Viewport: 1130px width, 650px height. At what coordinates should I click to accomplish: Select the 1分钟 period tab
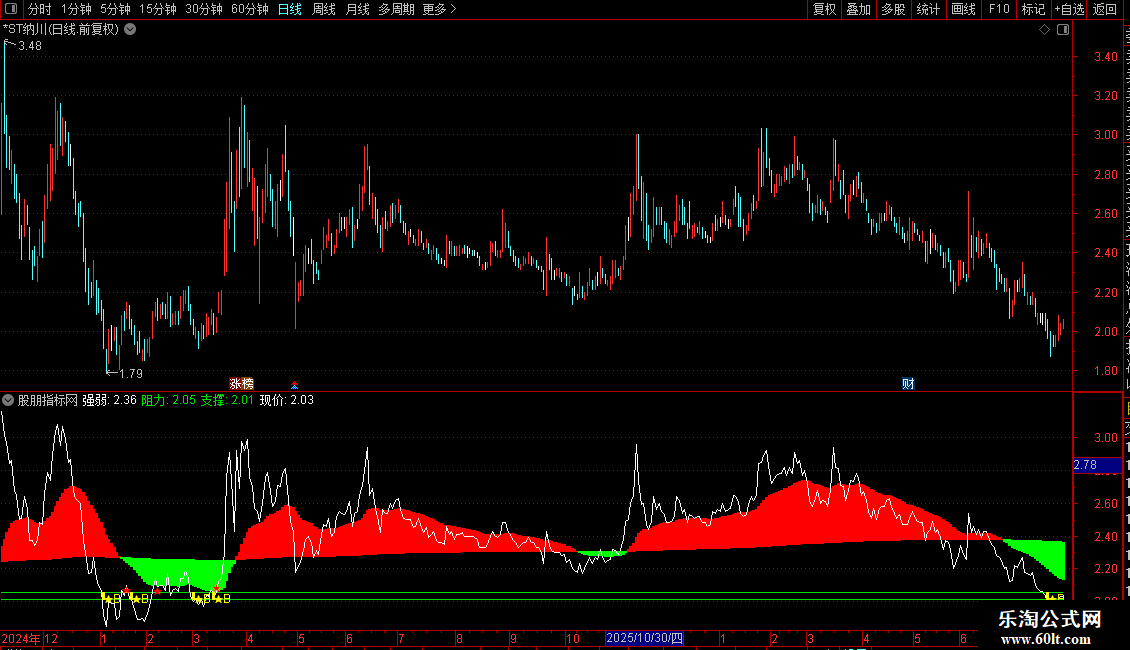tap(76, 9)
